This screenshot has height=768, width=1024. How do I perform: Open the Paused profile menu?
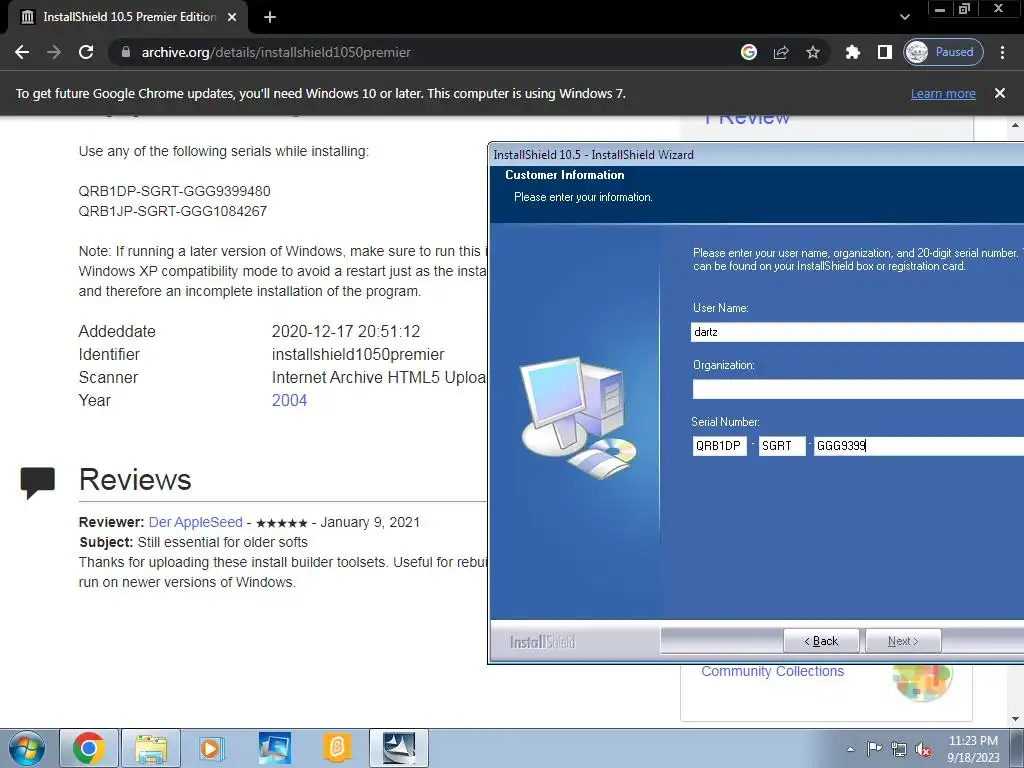tap(944, 52)
